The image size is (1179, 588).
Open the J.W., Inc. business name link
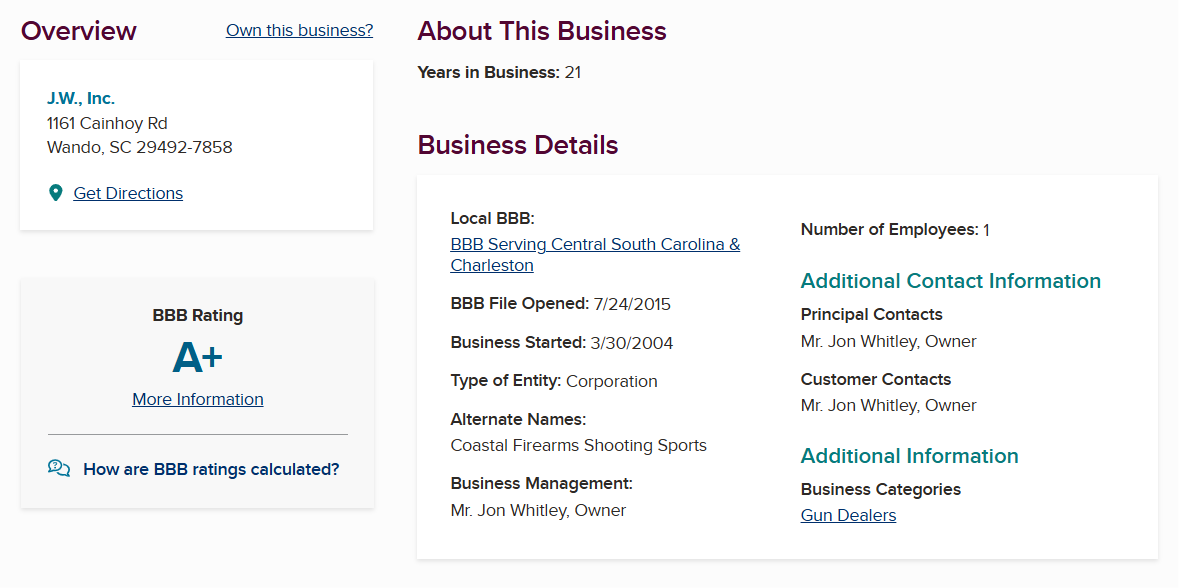click(x=81, y=98)
